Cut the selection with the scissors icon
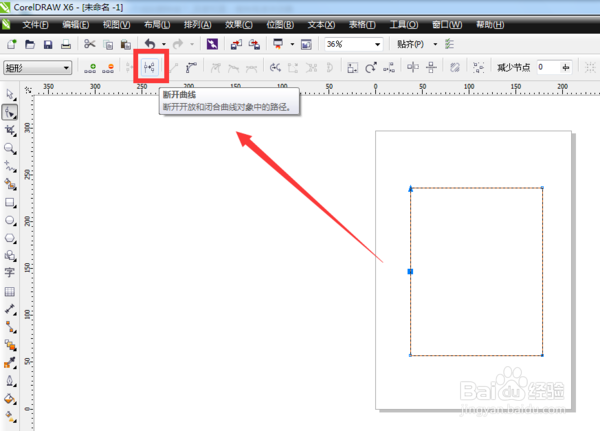 [x=90, y=44]
